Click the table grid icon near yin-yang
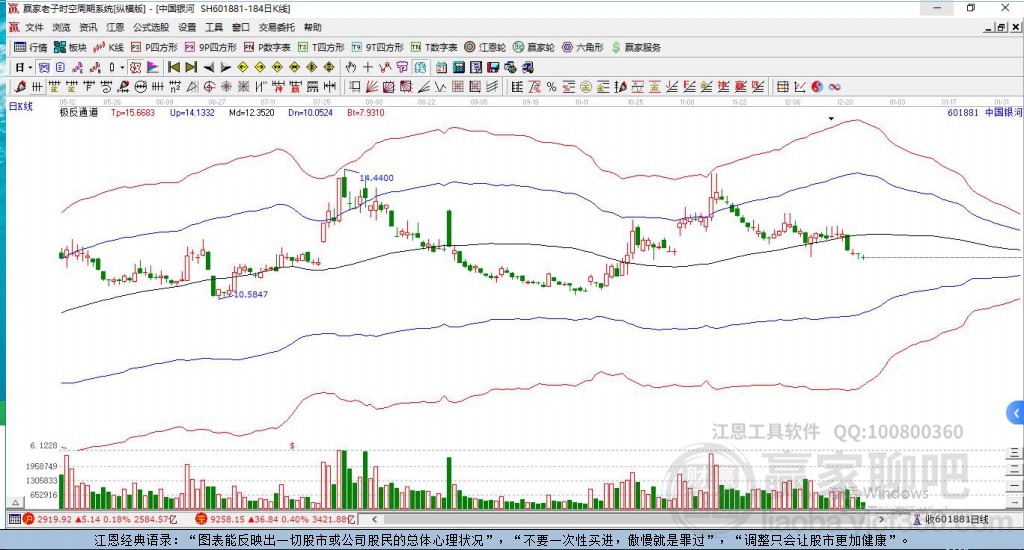 tap(782, 86)
